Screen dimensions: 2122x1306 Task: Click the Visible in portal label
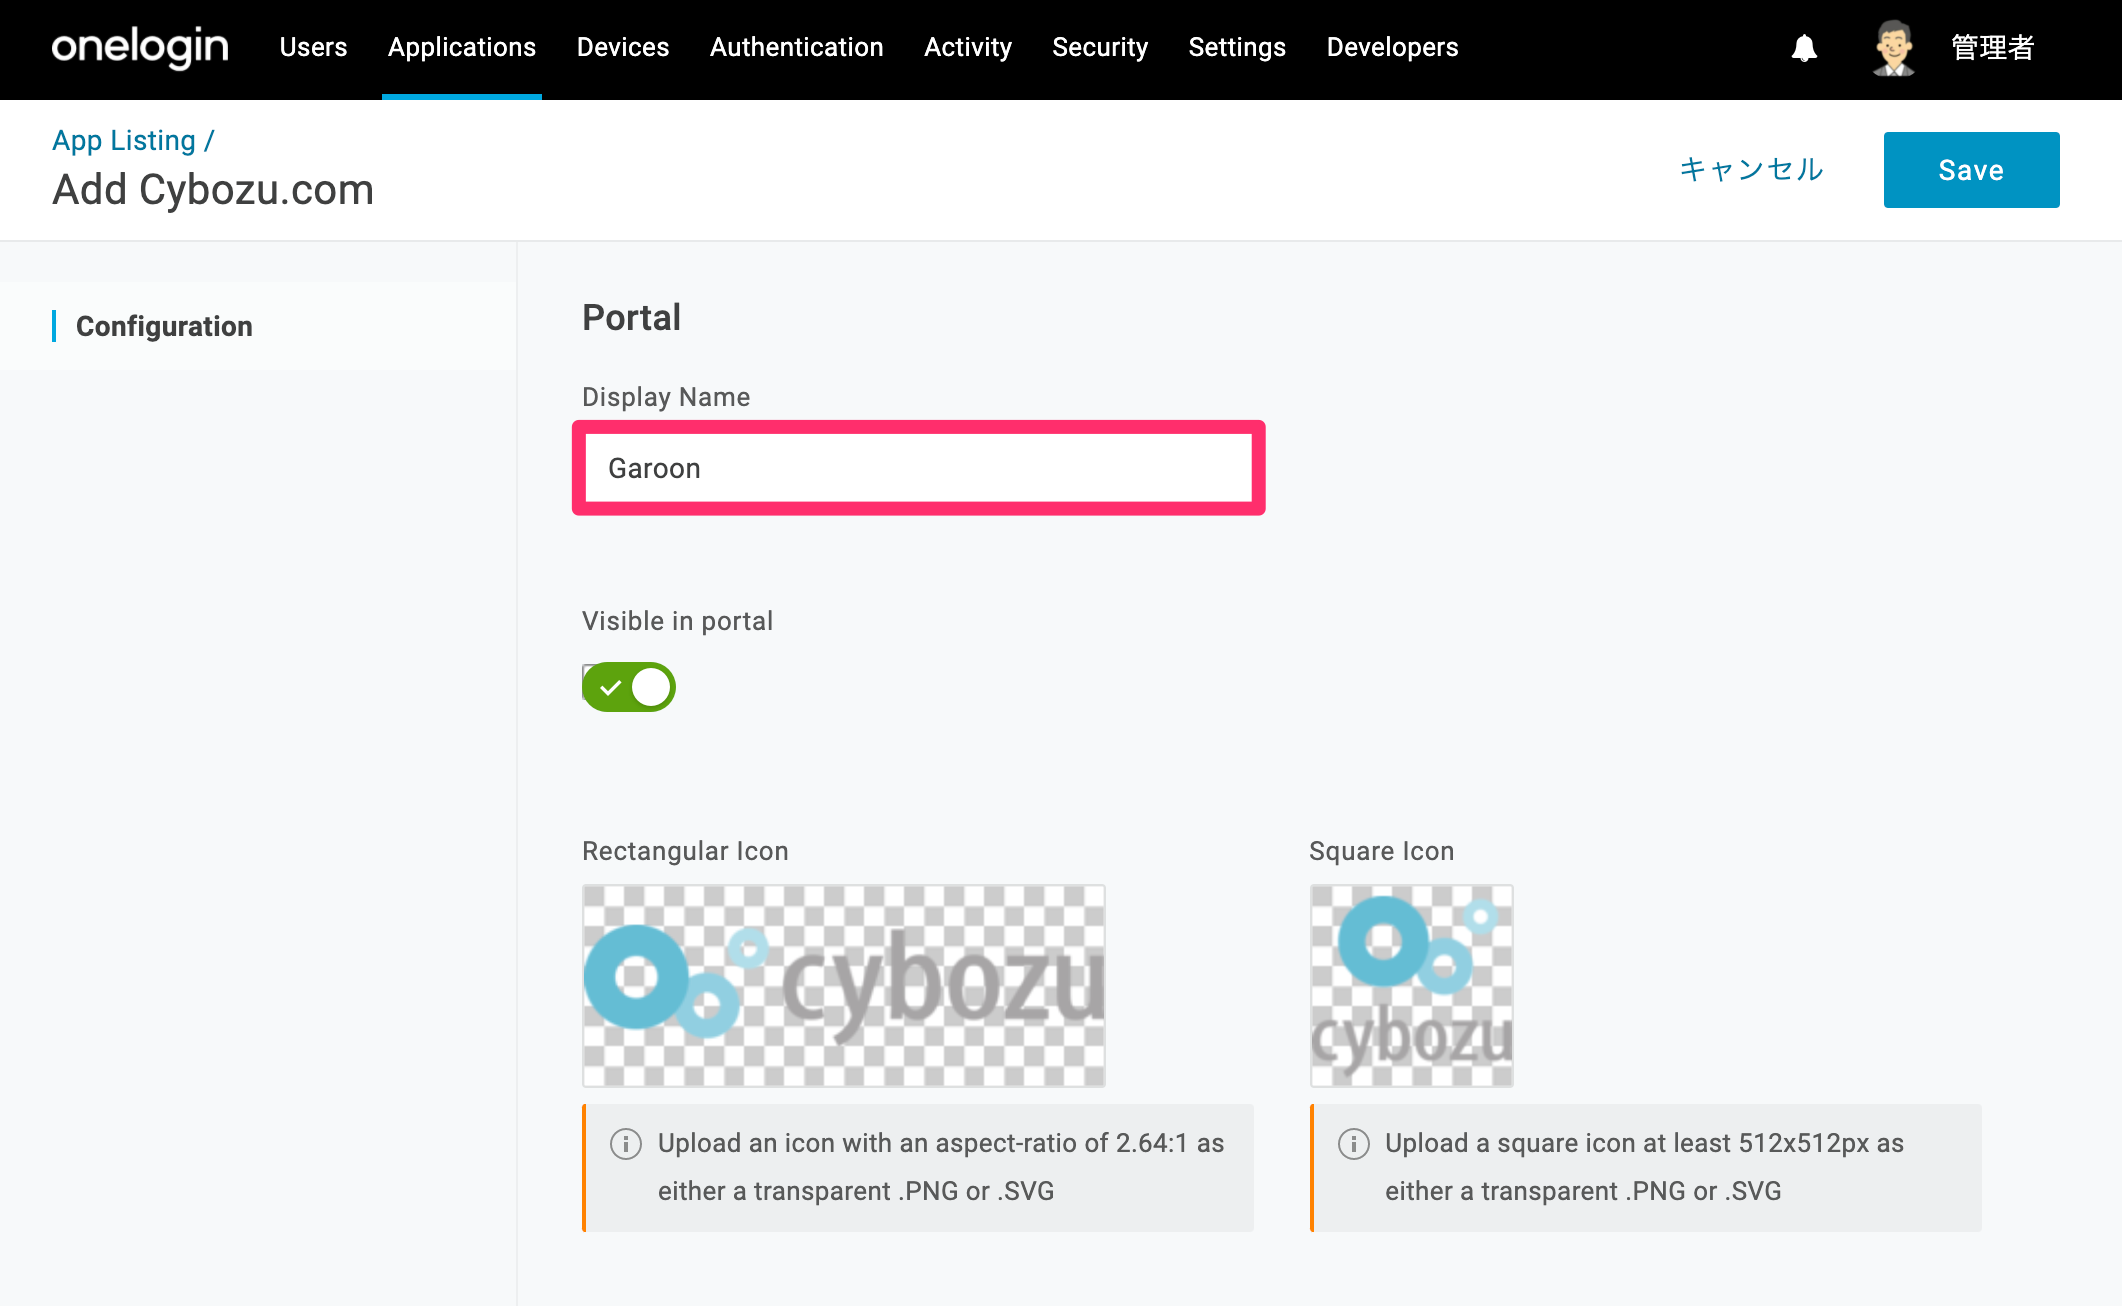(677, 621)
